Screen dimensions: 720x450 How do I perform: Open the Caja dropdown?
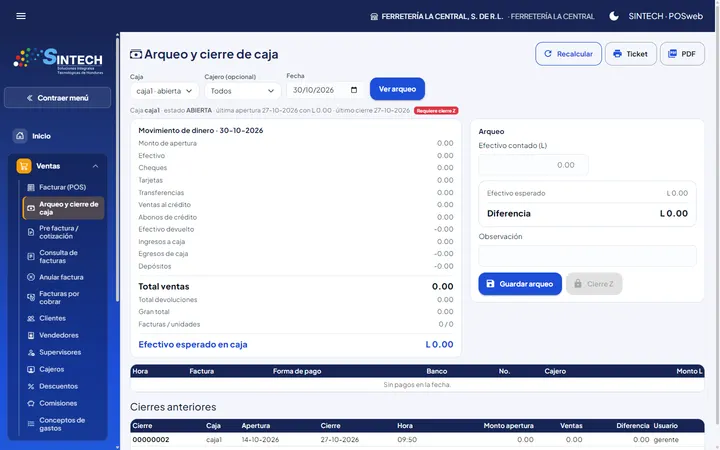pyautogui.click(x=164, y=91)
